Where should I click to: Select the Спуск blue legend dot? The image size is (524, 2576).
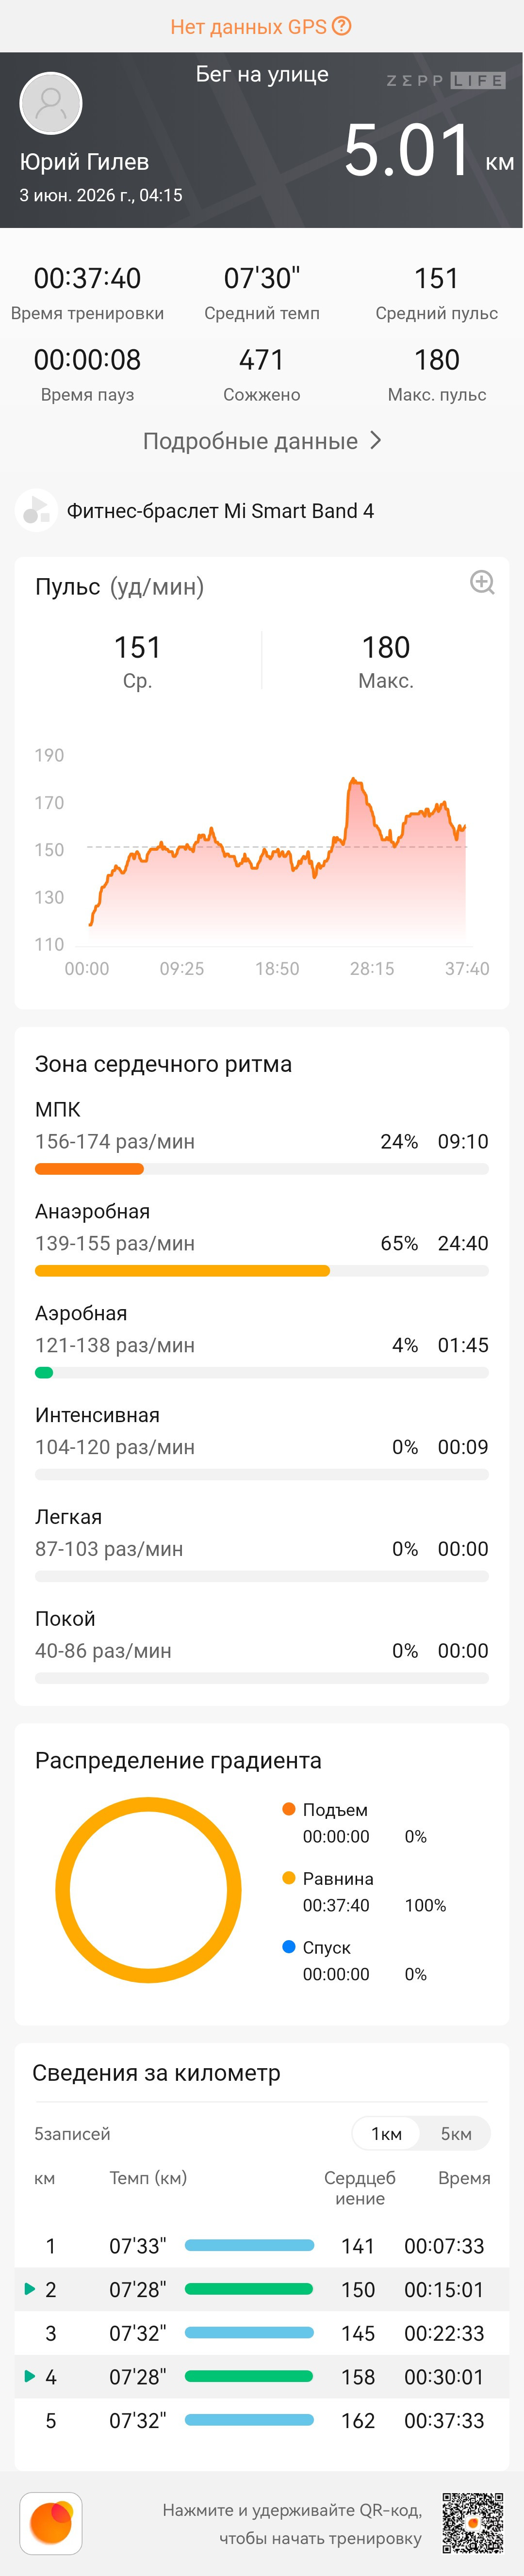(x=289, y=1946)
